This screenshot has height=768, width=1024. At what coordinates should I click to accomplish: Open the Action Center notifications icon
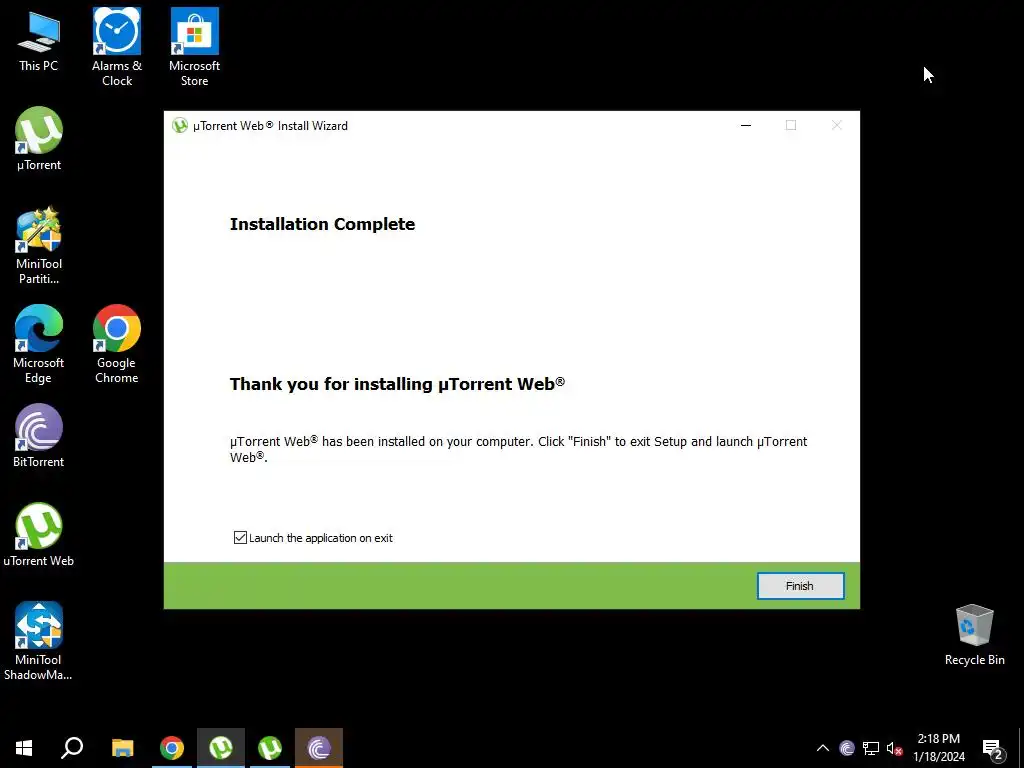point(993,748)
